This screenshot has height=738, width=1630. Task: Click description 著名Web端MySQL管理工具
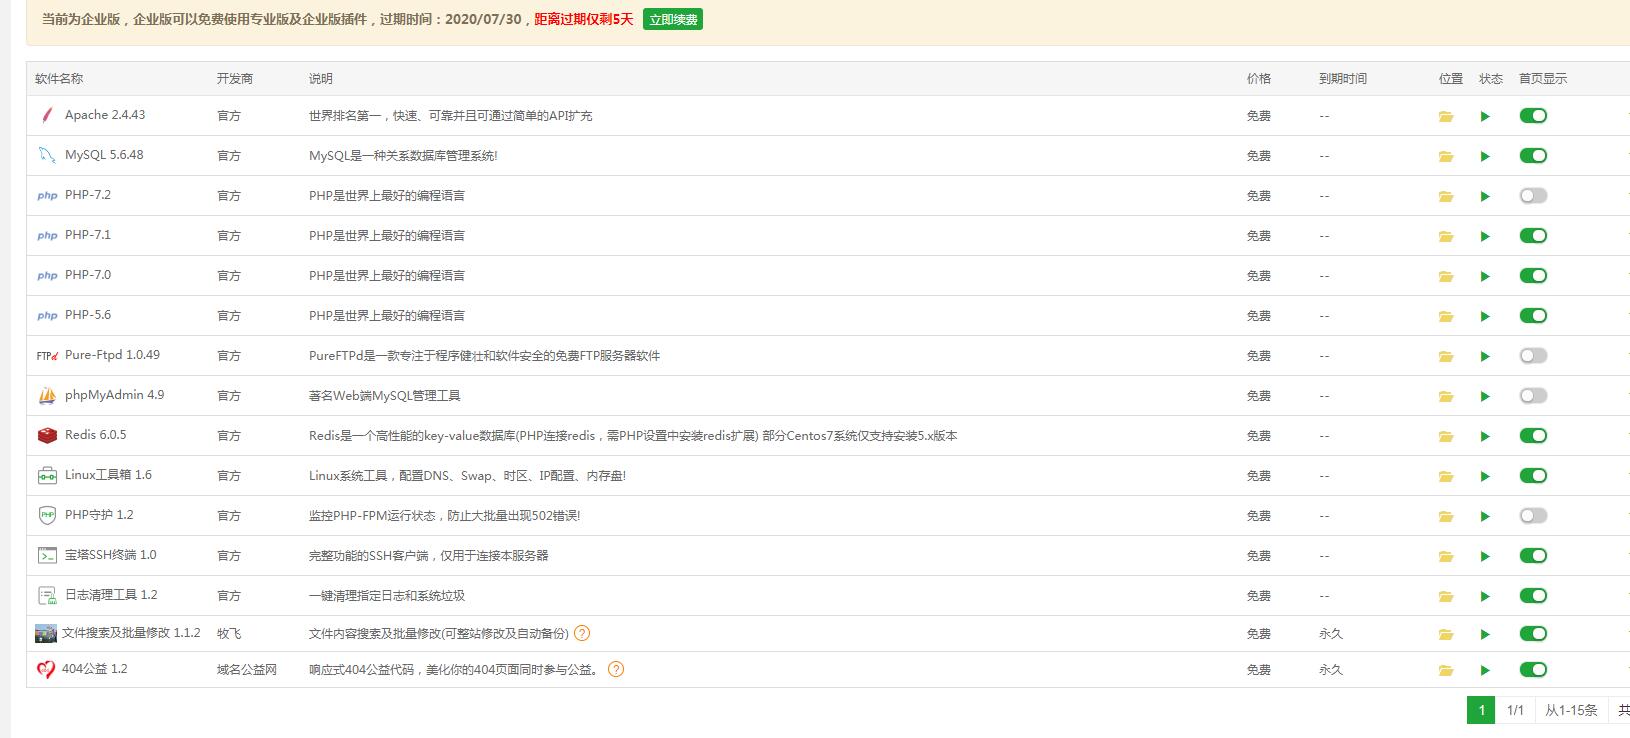click(385, 396)
